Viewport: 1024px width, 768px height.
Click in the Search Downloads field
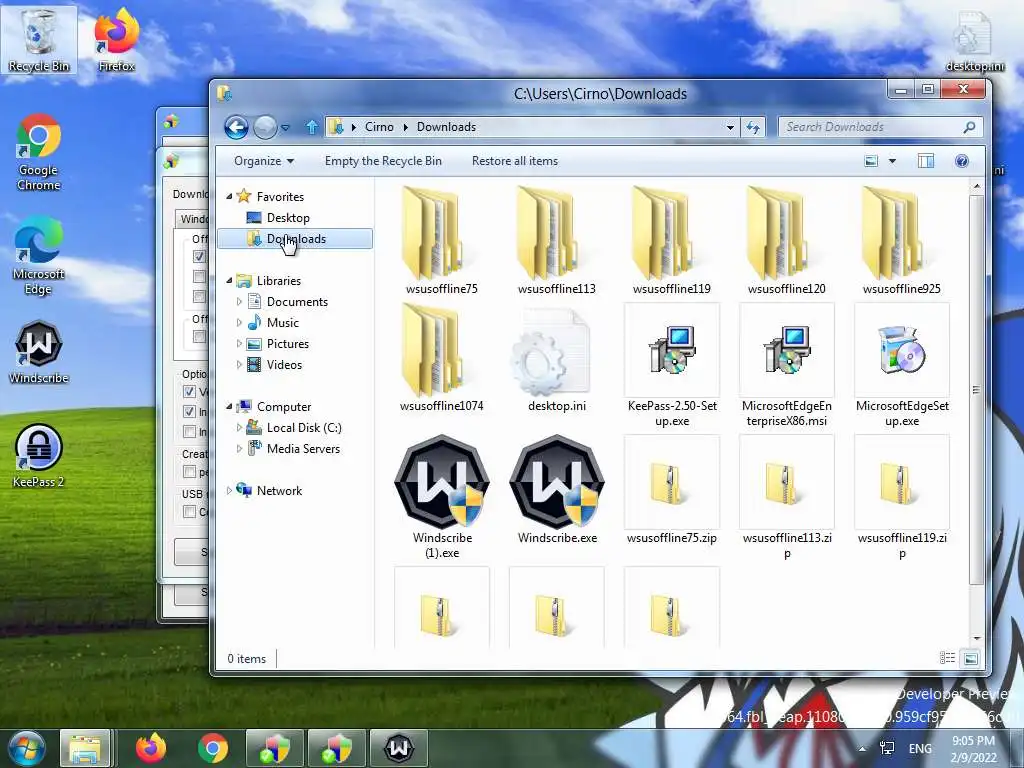coord(869,127)
